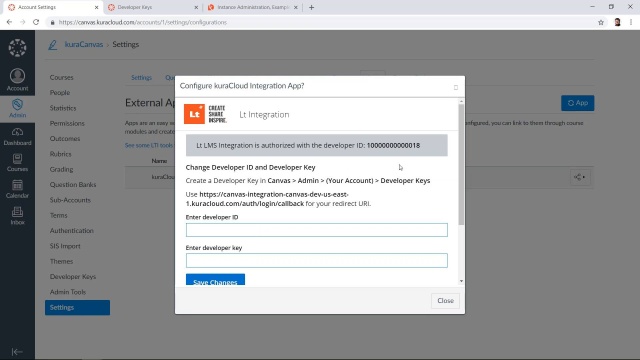Open SIS Import in the account menu

pos(65,246)
